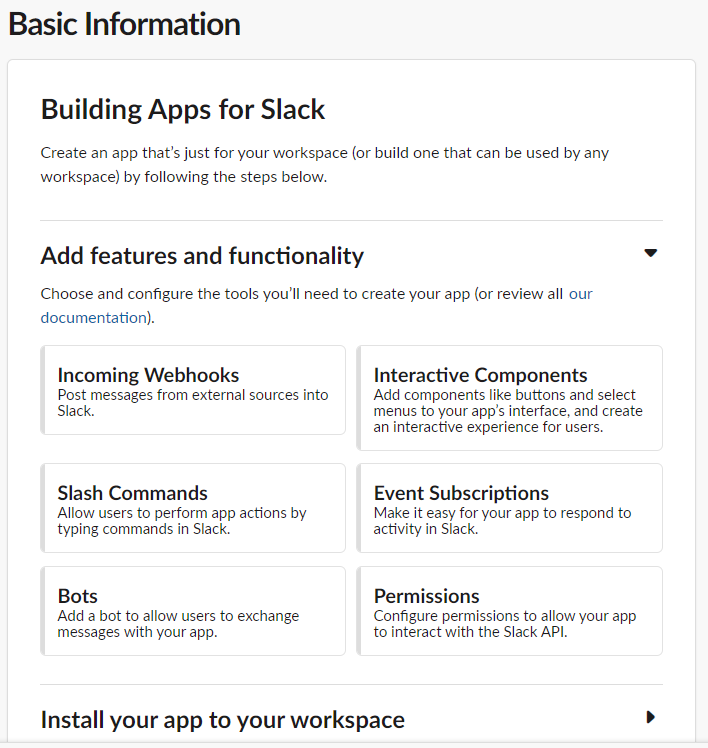The height and width of the screenshot is (748, 708).
Task: Open the Permissions configuration card
Action: [x=509, y=611]
